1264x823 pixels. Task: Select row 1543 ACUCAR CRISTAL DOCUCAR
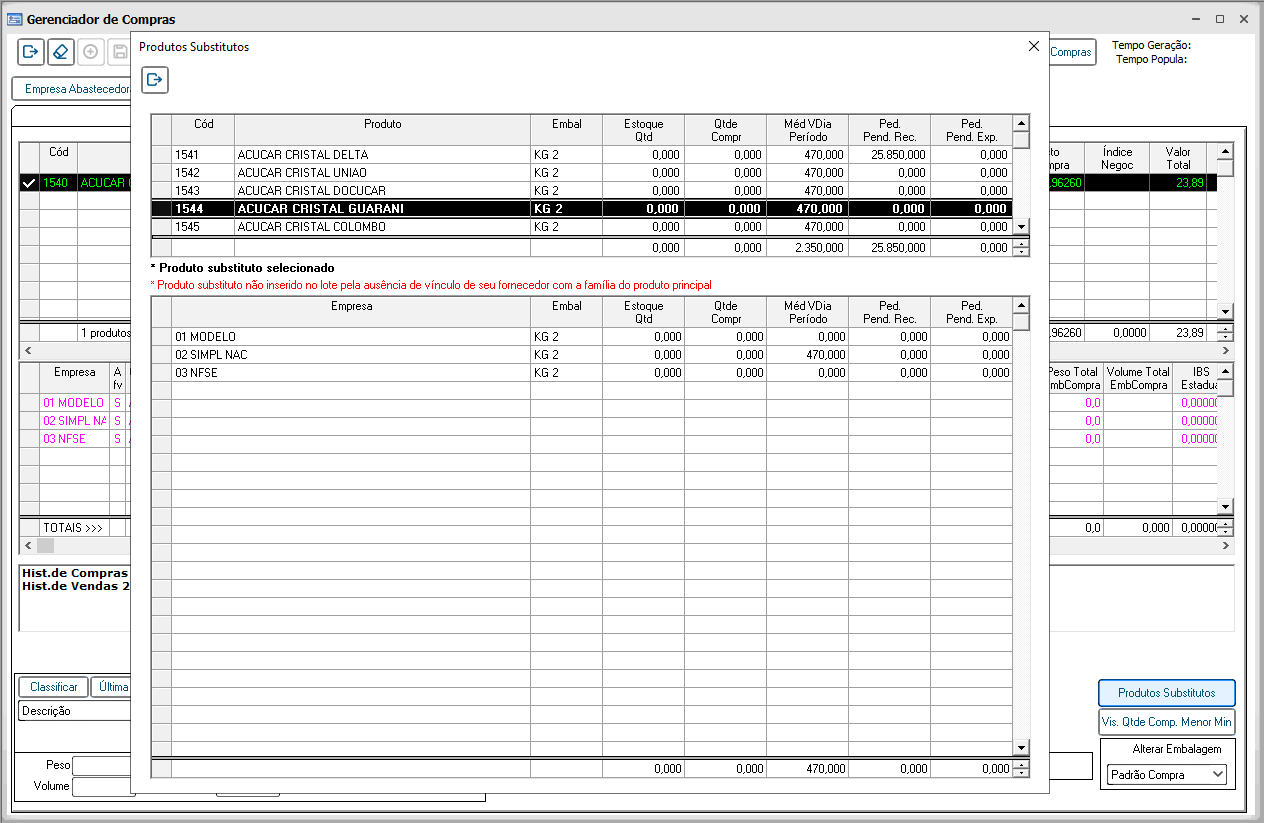coord(581,191)
